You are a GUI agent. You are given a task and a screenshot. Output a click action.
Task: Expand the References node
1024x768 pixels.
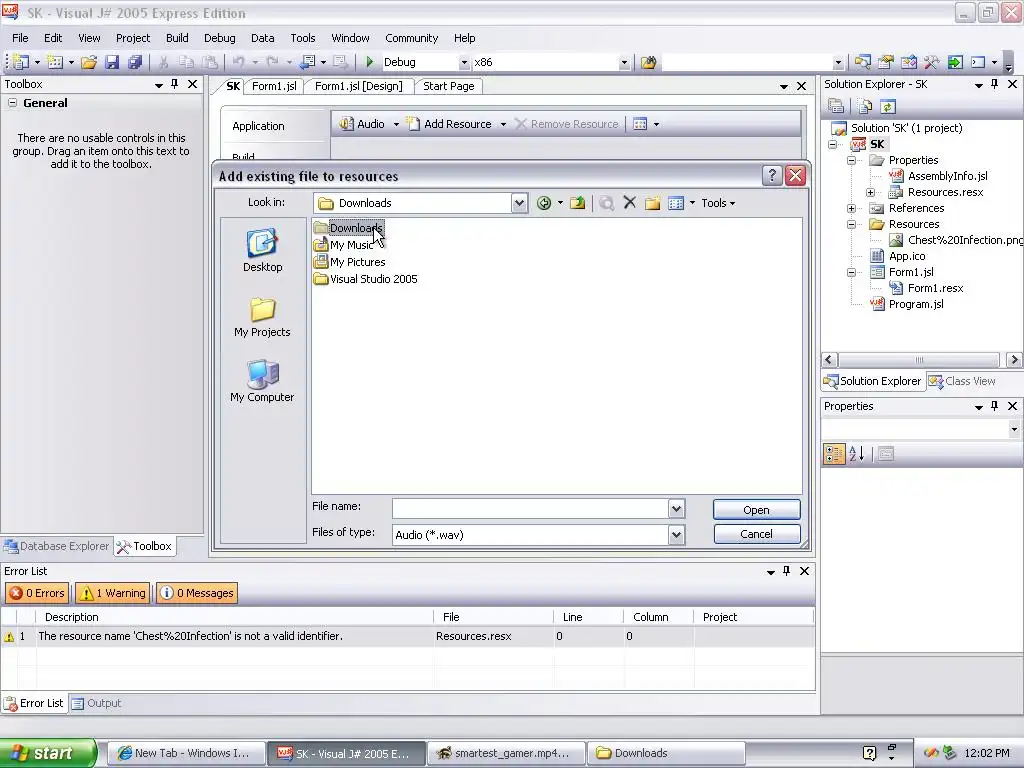(x=851, y=208)
